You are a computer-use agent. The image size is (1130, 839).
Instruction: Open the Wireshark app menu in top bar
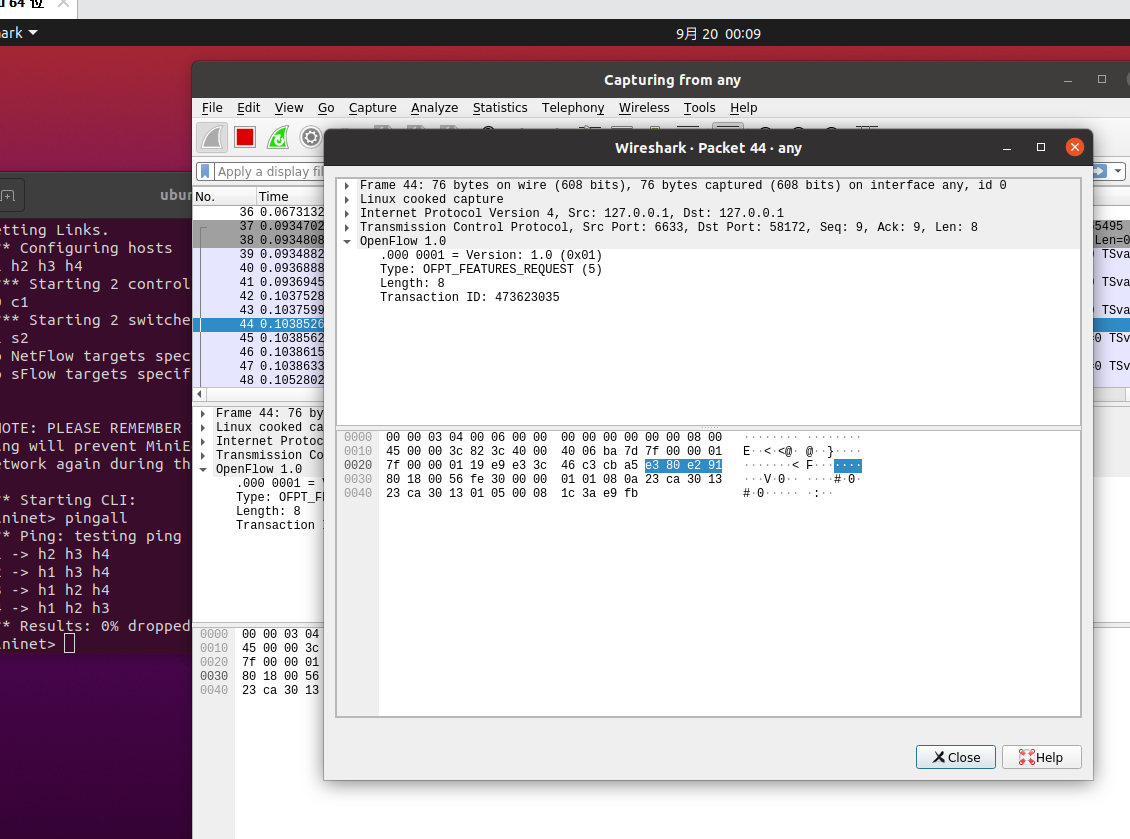[19, 33]
